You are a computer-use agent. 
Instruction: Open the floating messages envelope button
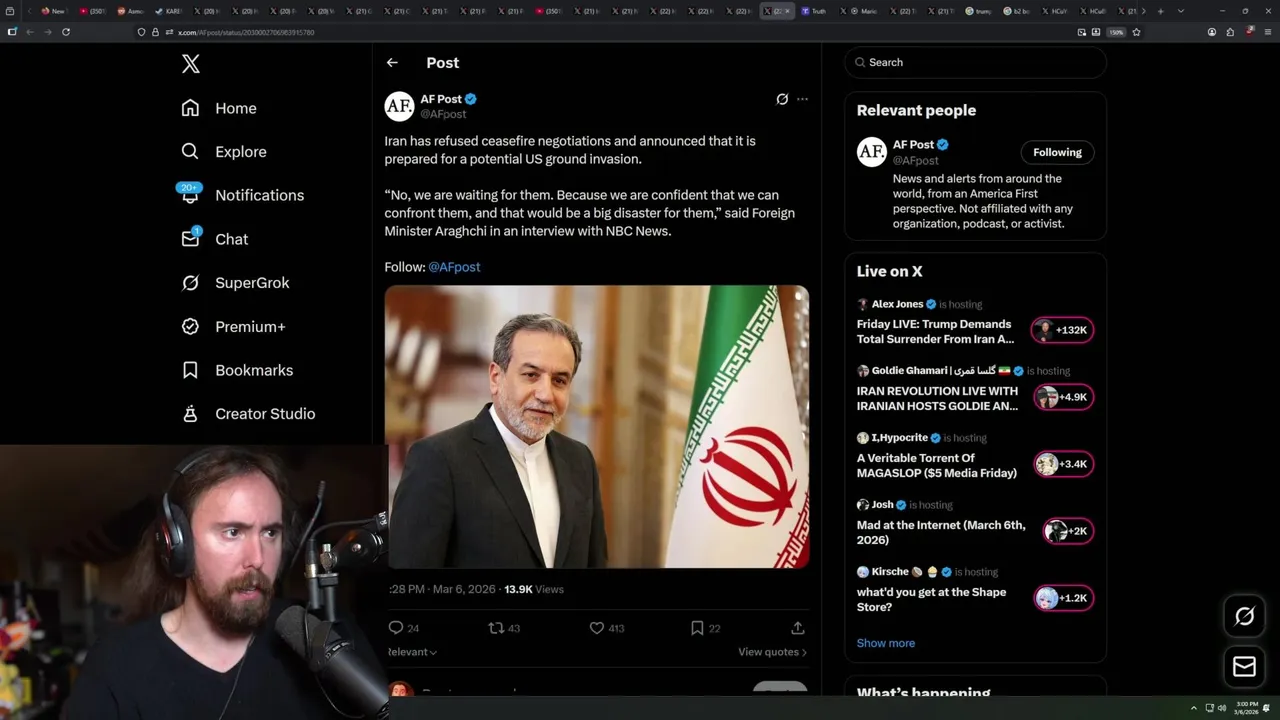[x=1244, y=666]
